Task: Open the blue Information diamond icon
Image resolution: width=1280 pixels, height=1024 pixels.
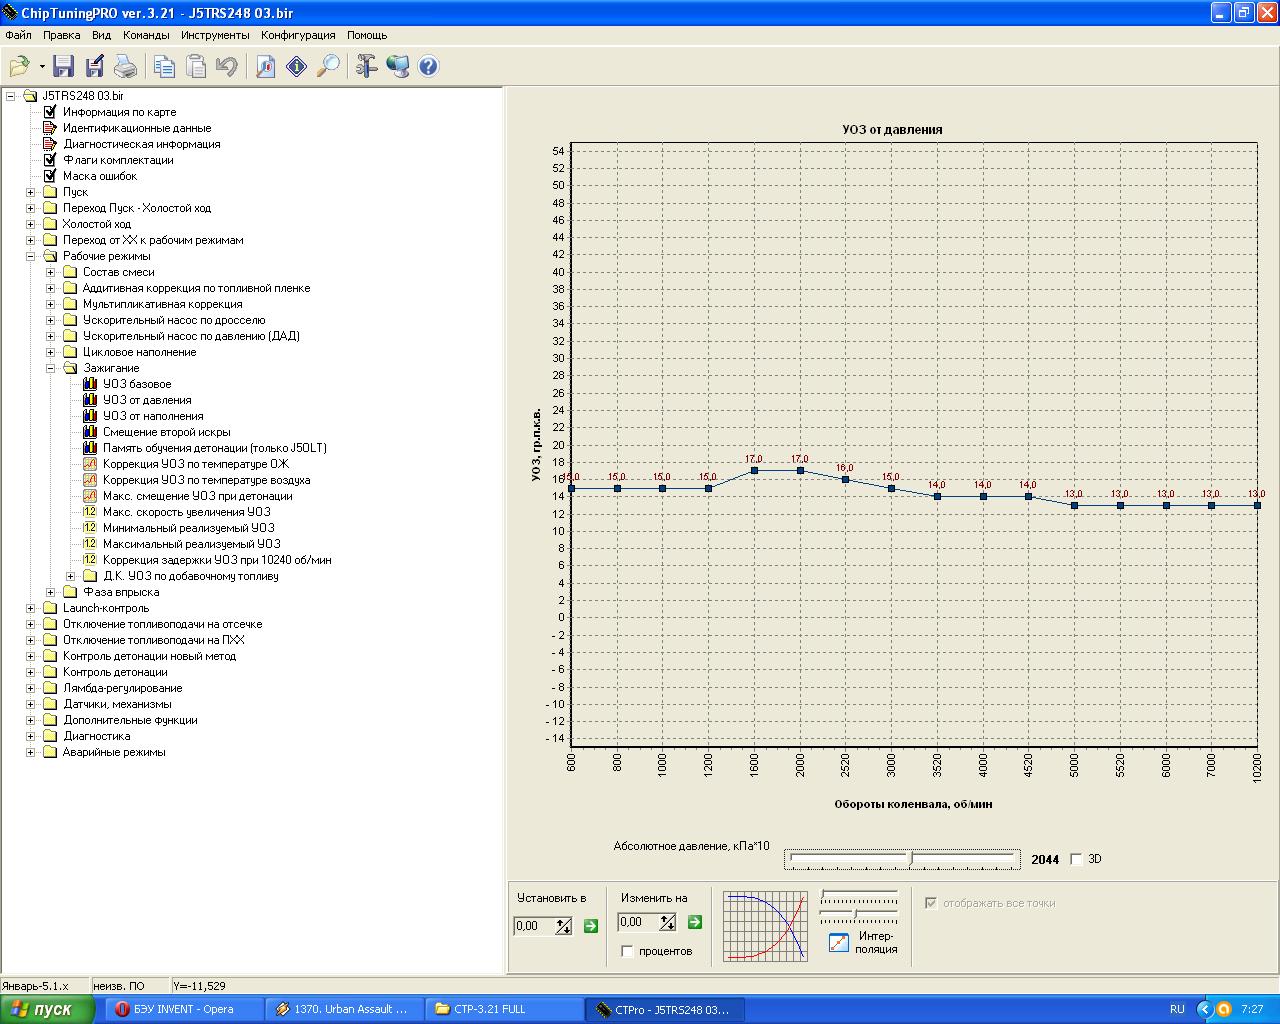Action: 296,67
